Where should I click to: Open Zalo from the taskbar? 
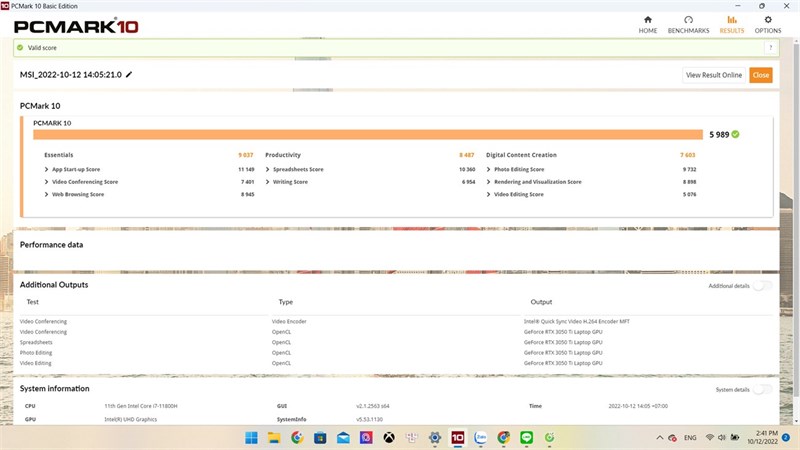481,437
